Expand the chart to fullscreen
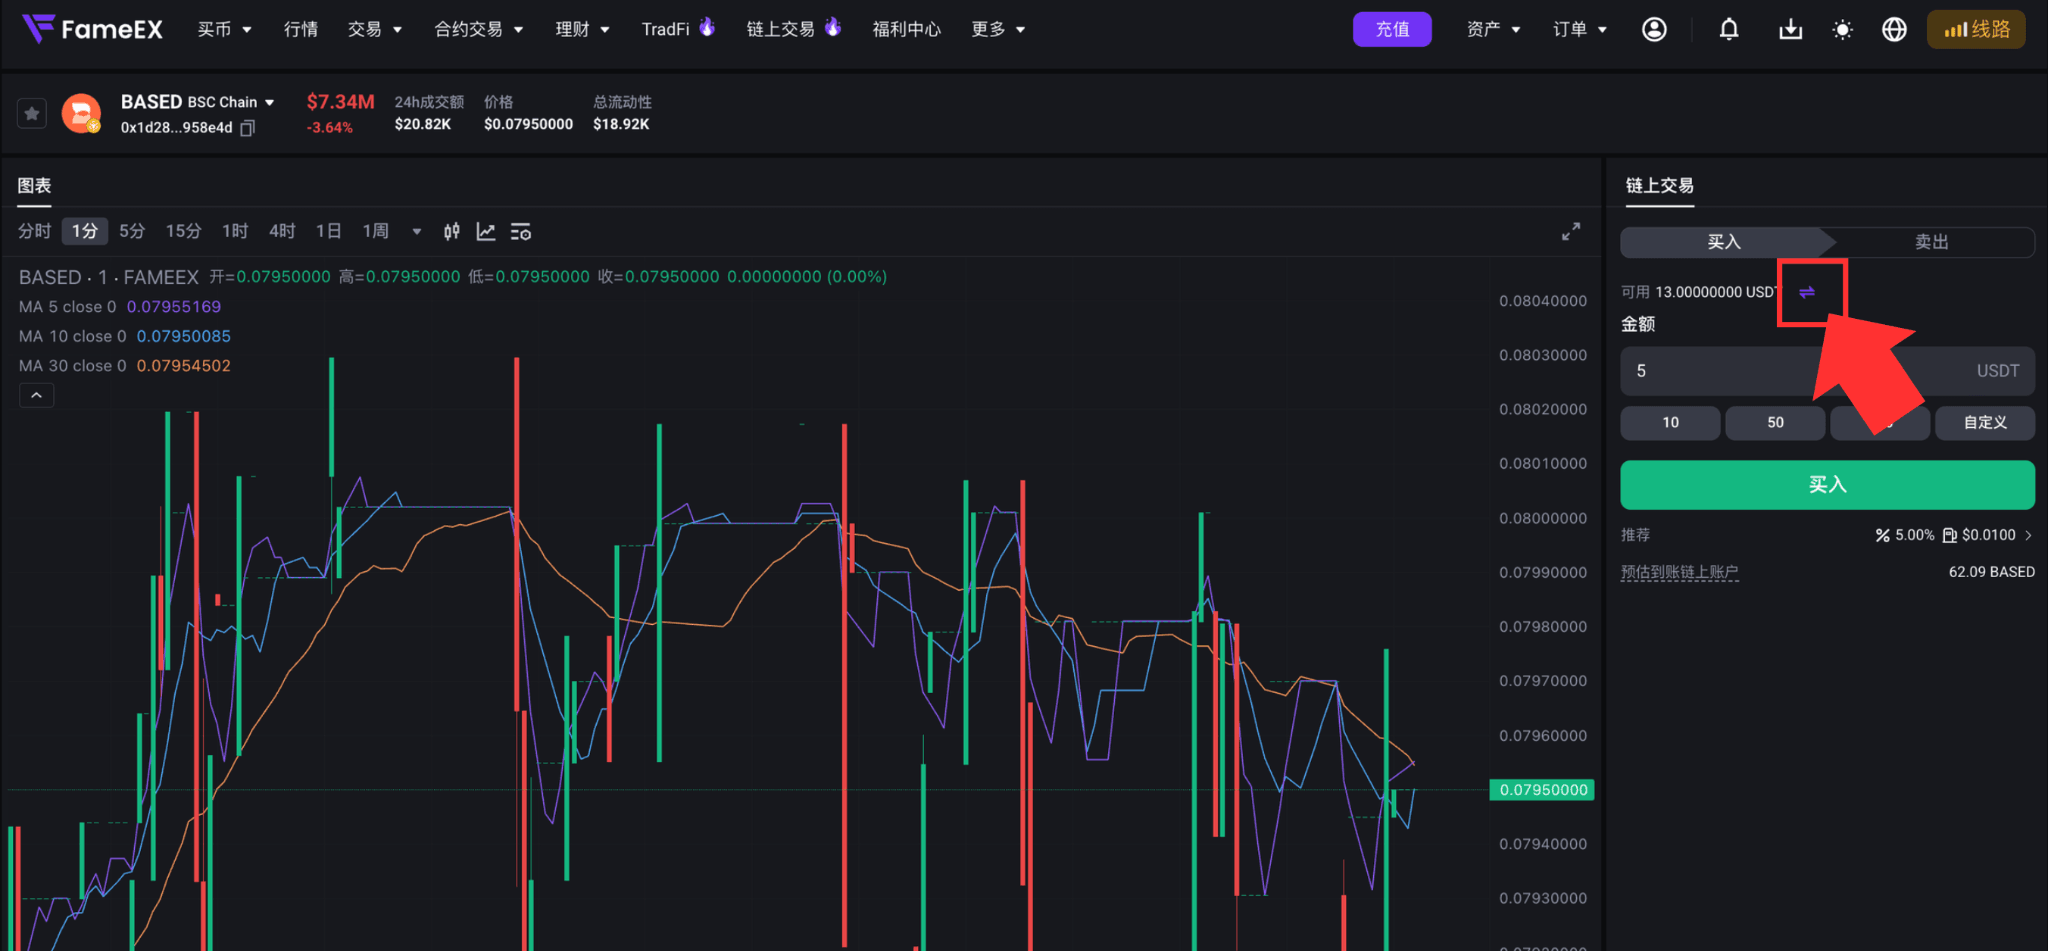 (1571, 231)
